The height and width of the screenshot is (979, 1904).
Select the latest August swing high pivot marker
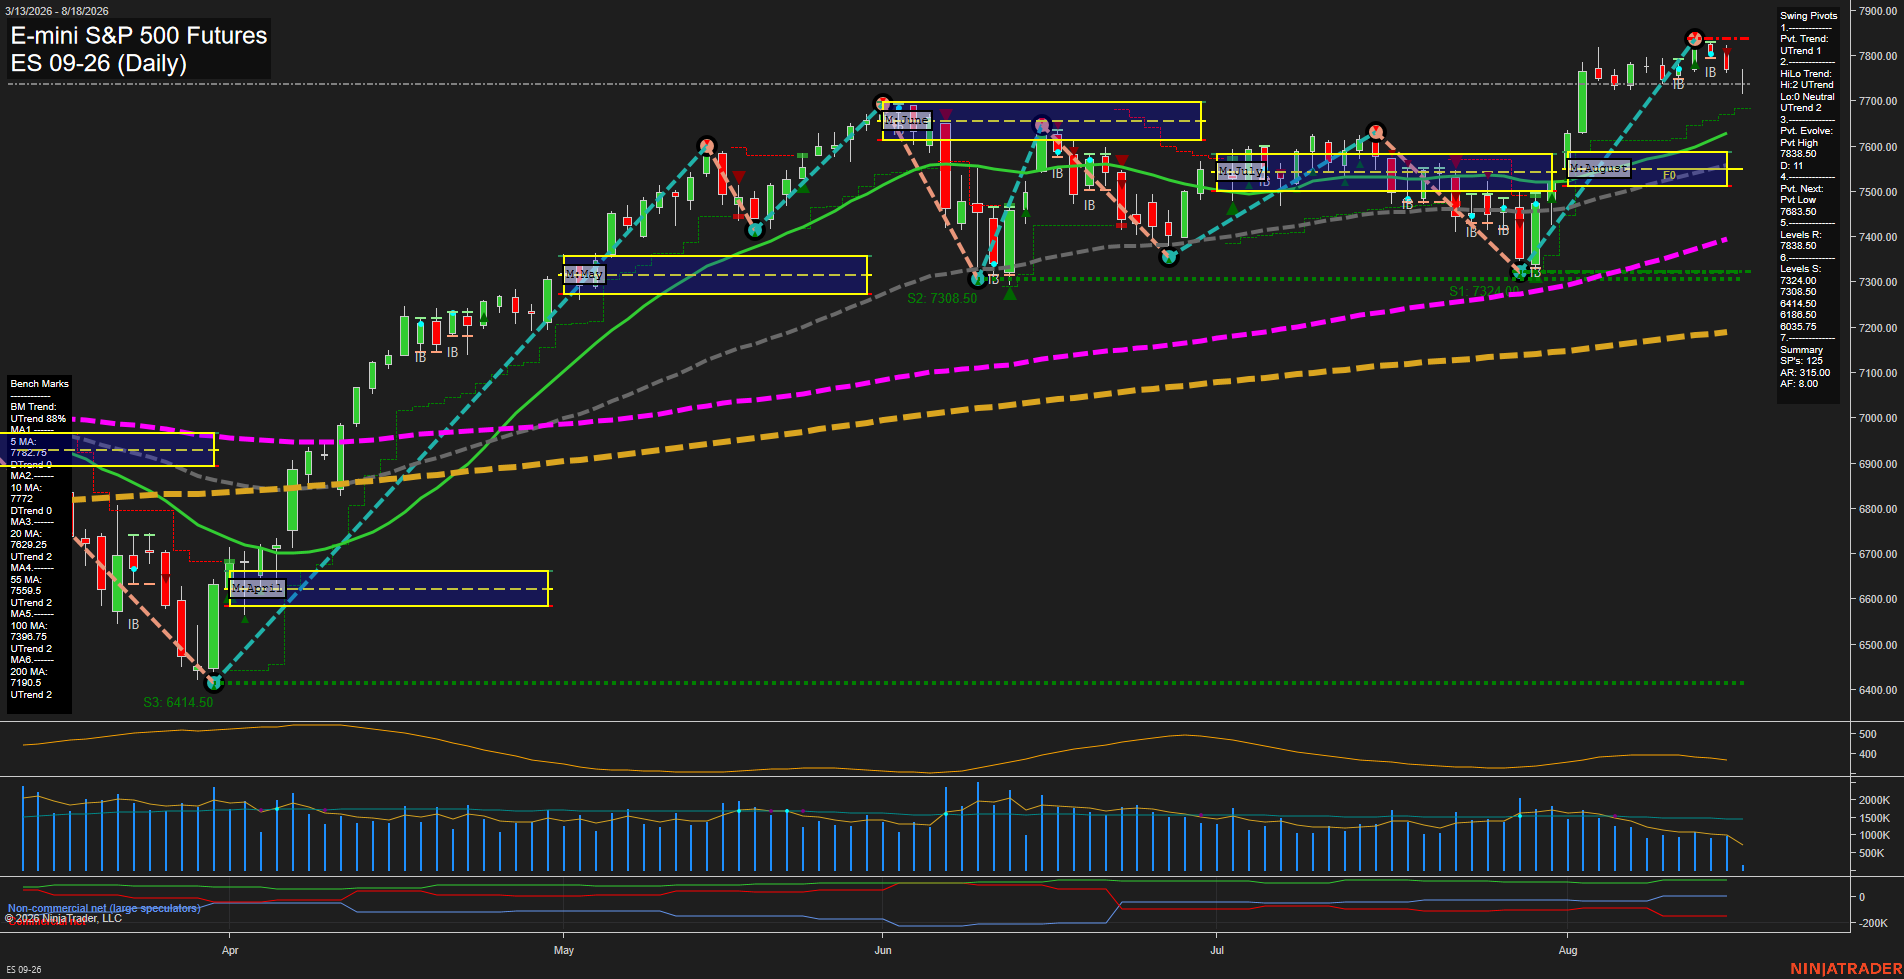(1694, 39)
